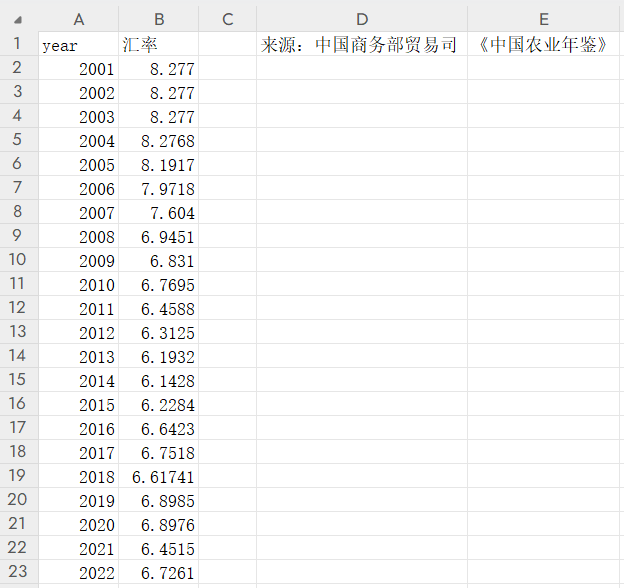Click the cell containing 2004
624x588 pixels.
pyautogui.click(x=78, y=140)
